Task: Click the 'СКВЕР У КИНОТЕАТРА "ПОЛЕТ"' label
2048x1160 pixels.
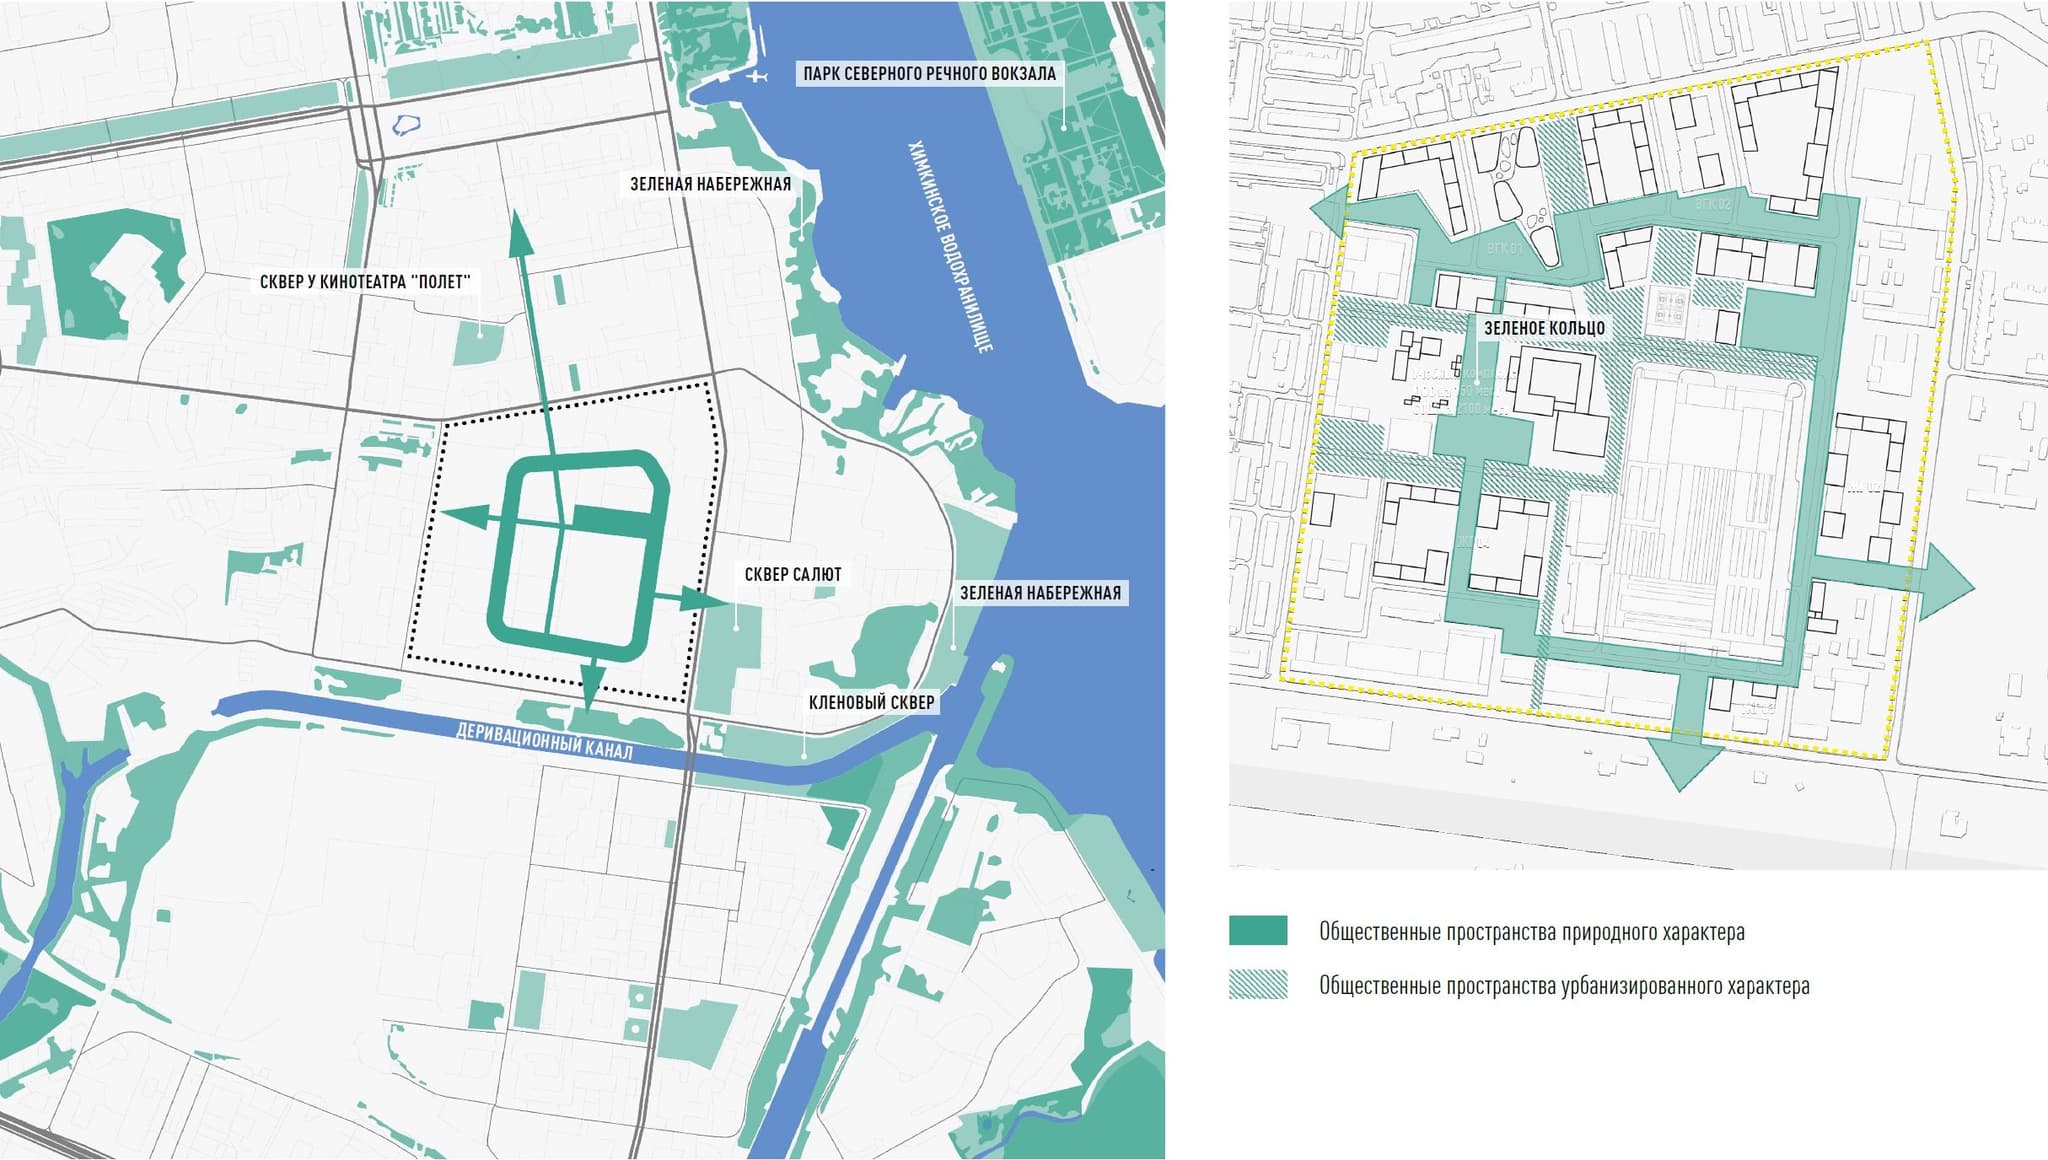Action: [364, 282]
